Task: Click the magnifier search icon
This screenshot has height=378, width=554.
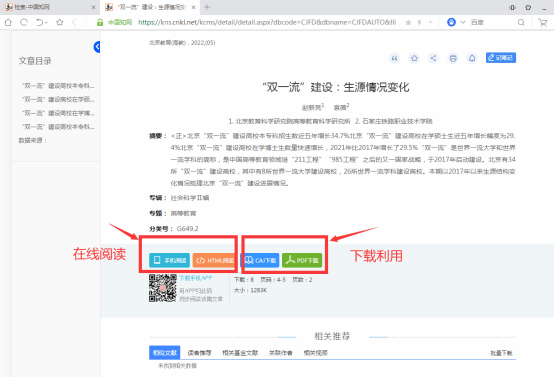Action: point(521,22)
